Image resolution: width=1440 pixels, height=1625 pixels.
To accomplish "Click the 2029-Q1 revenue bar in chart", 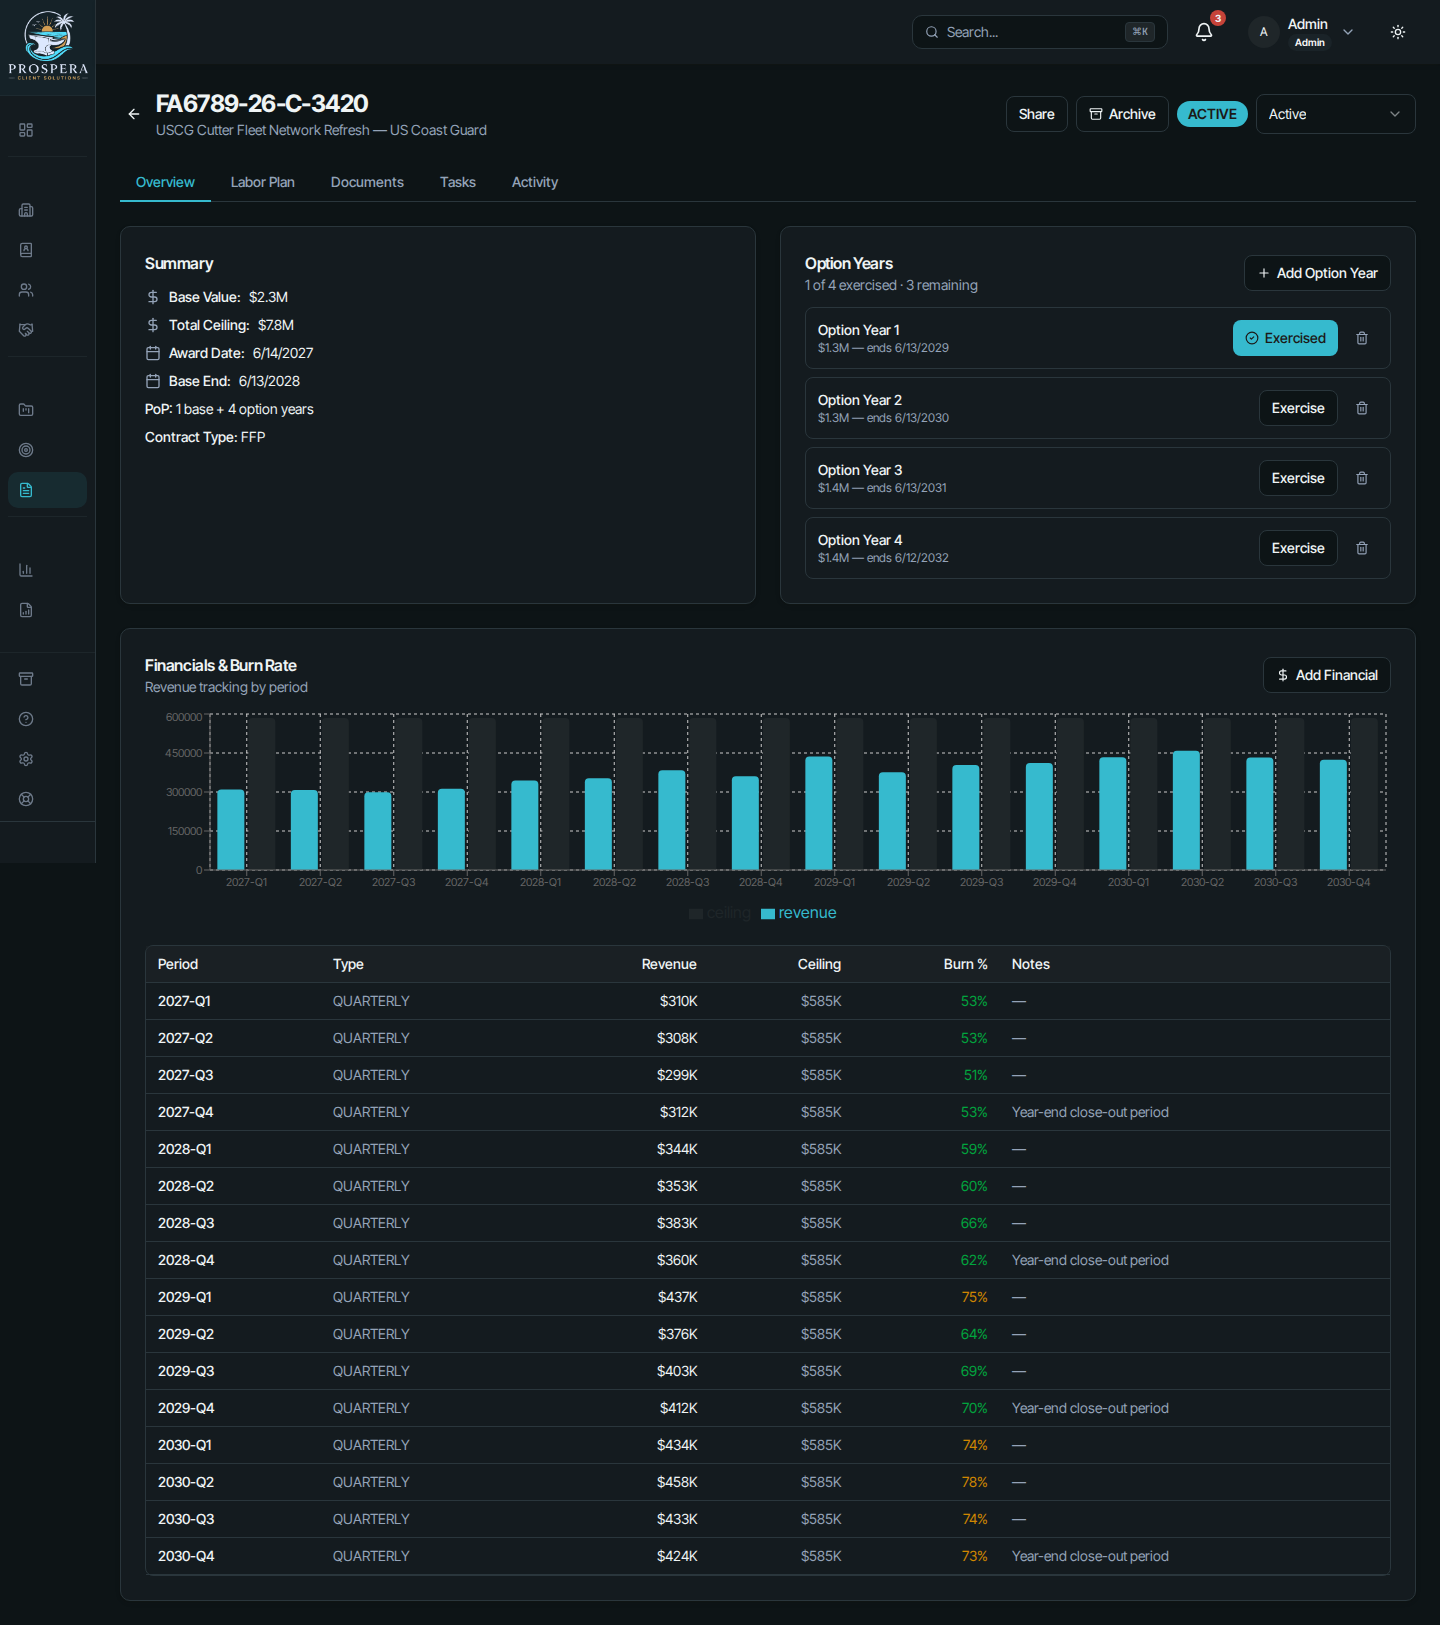I will [x=819, y=813].
